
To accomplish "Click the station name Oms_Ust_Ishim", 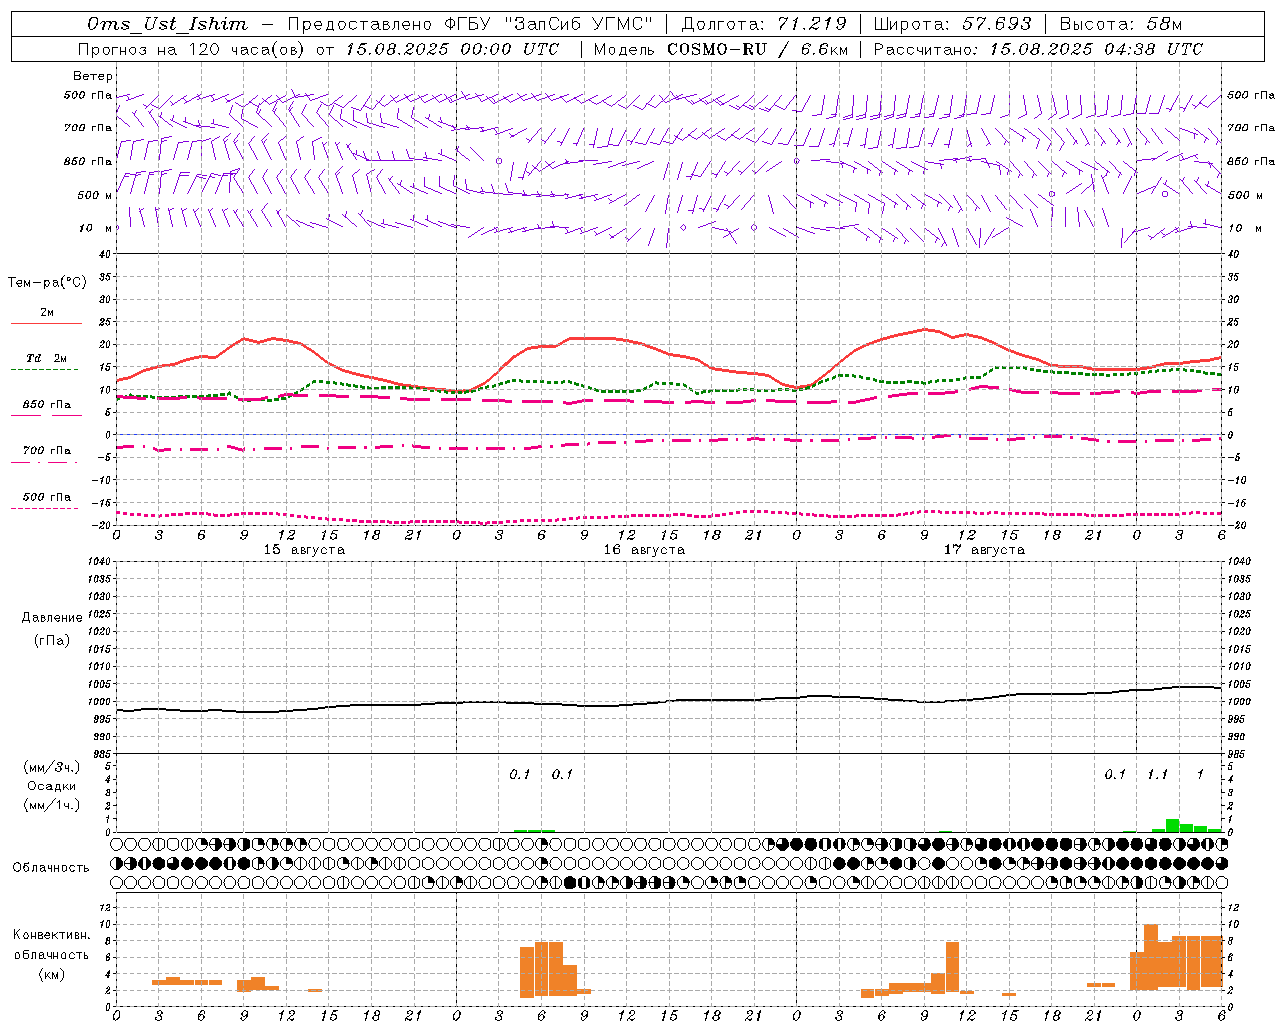I will [x=167, y=24].
